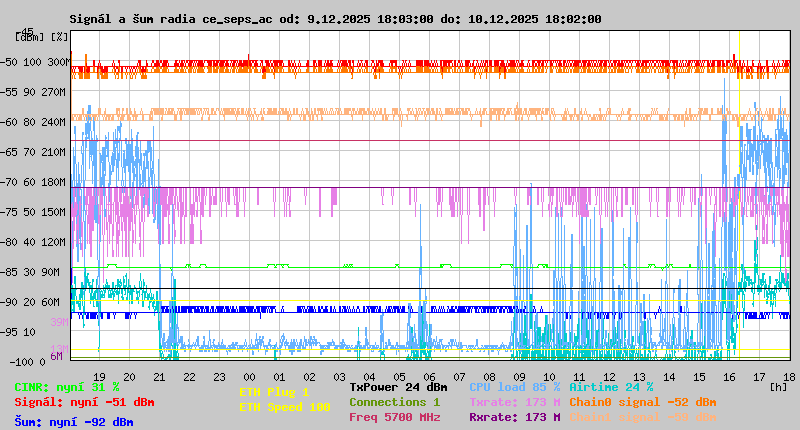Click the CINR legend entry
The image size is (800, 430).
(x=67, y=387)
